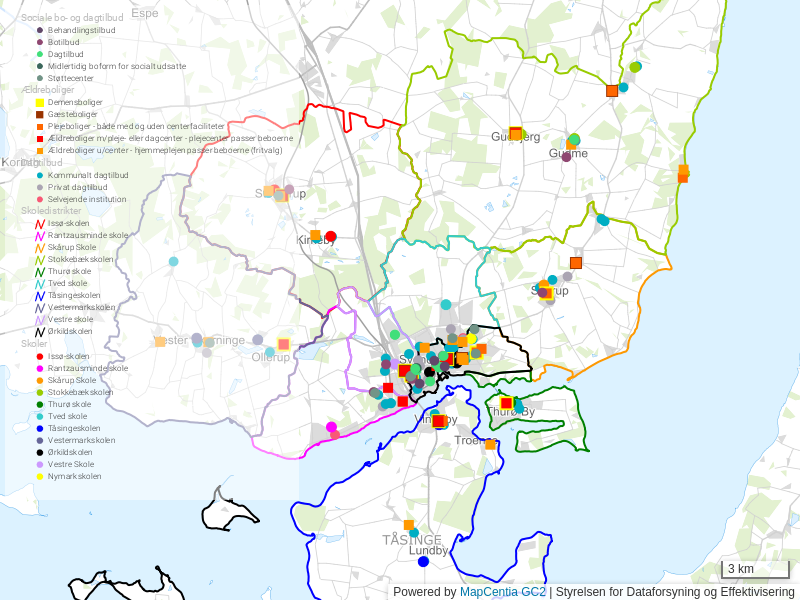Click the Kommunalt dagtilbud teal legend dot
The height and width of the screenshot is (600, 800).
coord(40,175)
